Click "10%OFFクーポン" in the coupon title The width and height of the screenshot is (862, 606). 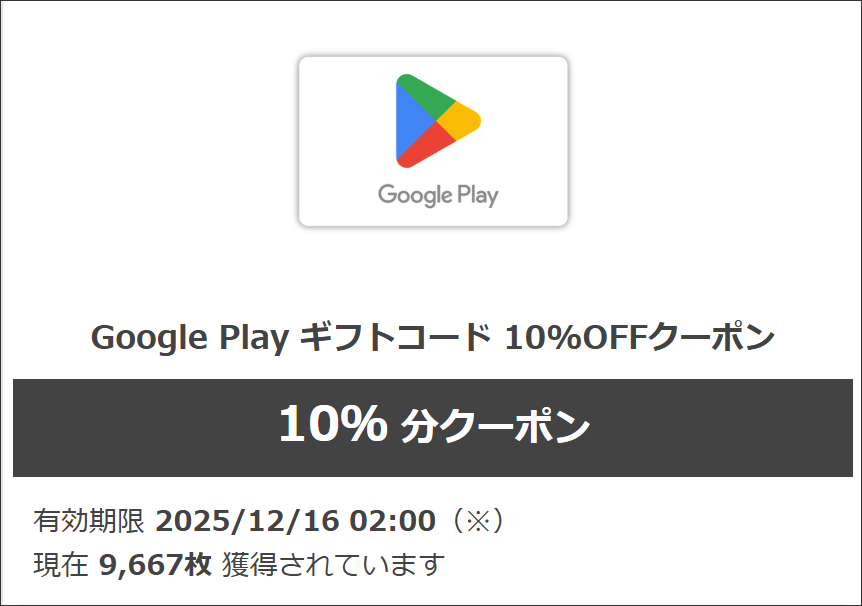point(639,338)
